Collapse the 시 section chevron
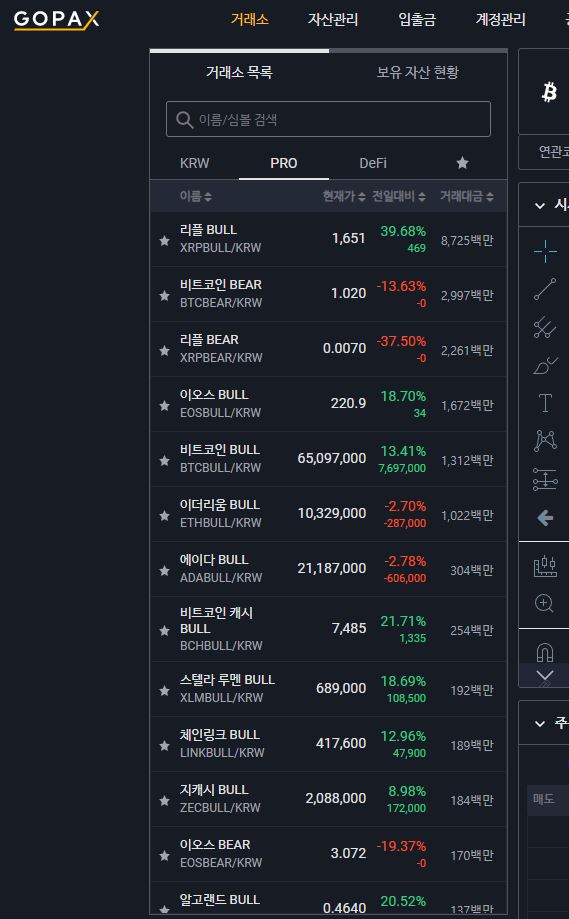The image size is (569, 919). [x=540, y=205]
